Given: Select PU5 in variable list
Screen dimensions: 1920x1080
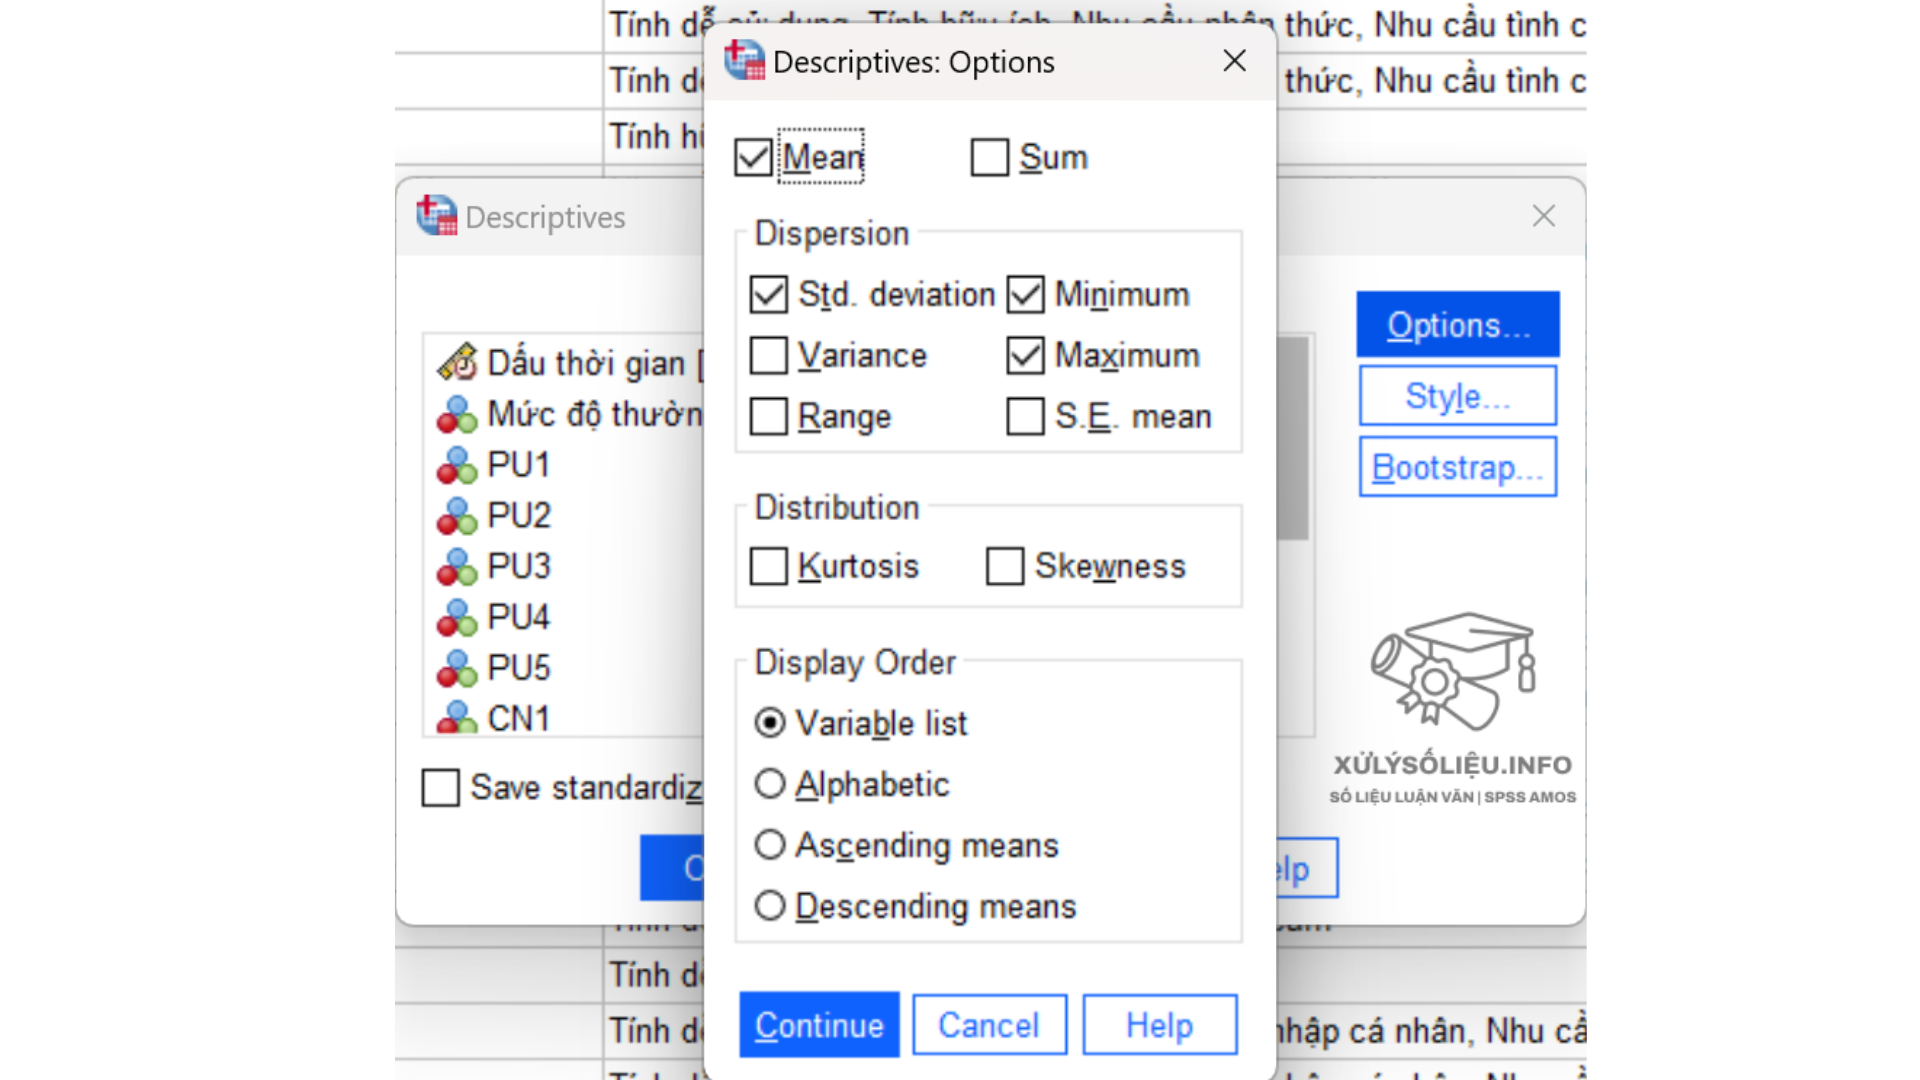Looking at the screenshot, I should (x=519, y=668).
